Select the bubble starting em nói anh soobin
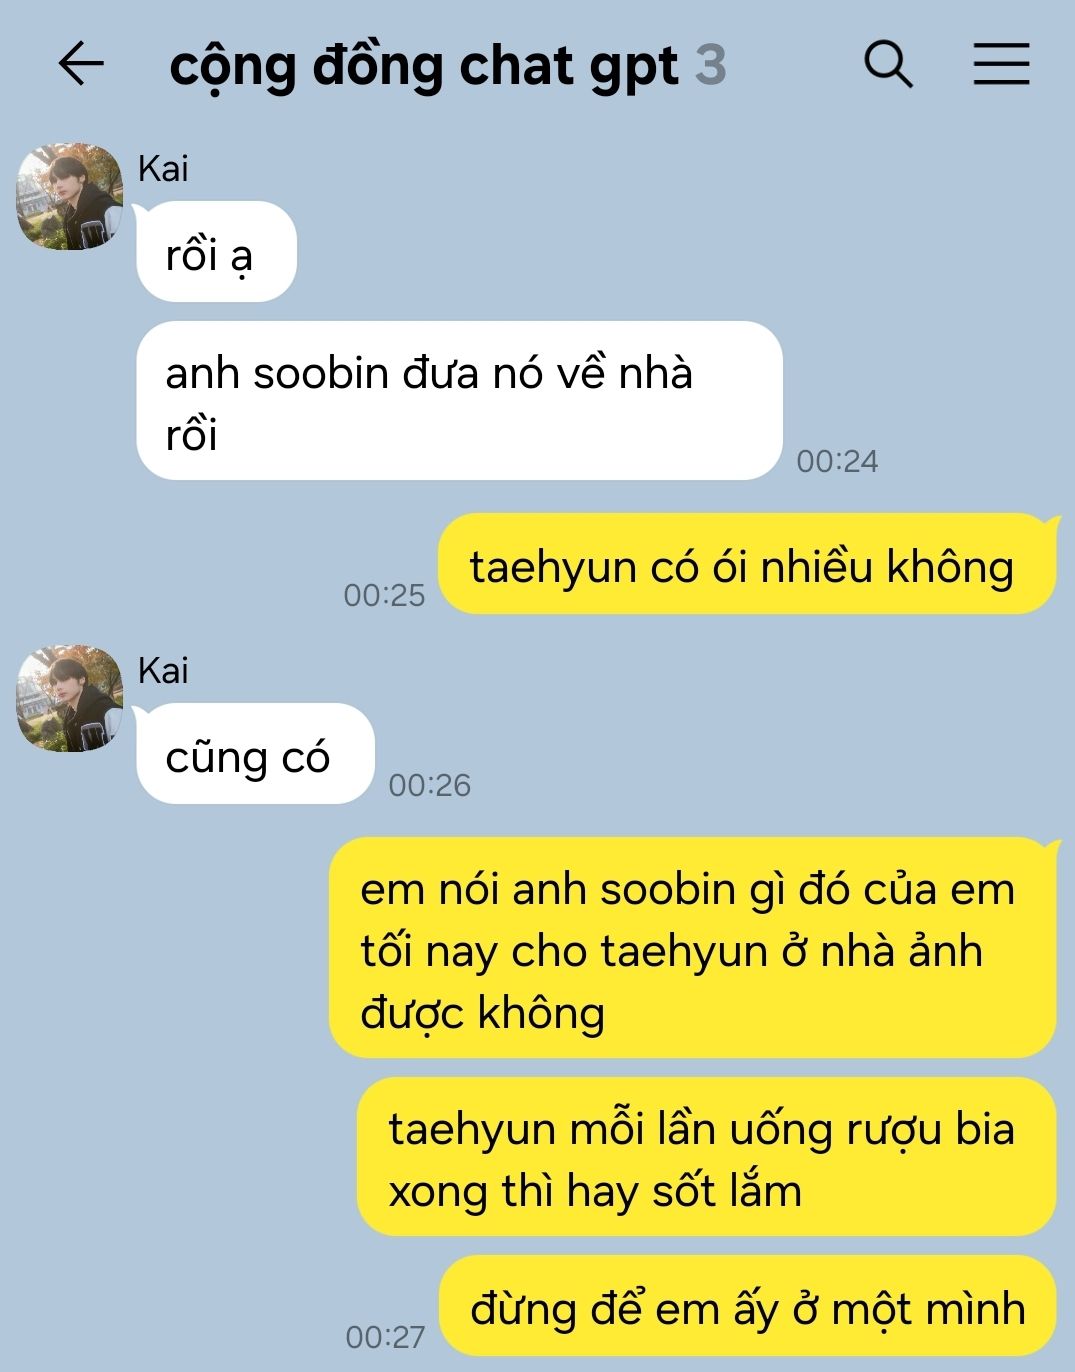Viewport: 1075px width, 1372px height. pyautogui.click(x=692, y=948)
